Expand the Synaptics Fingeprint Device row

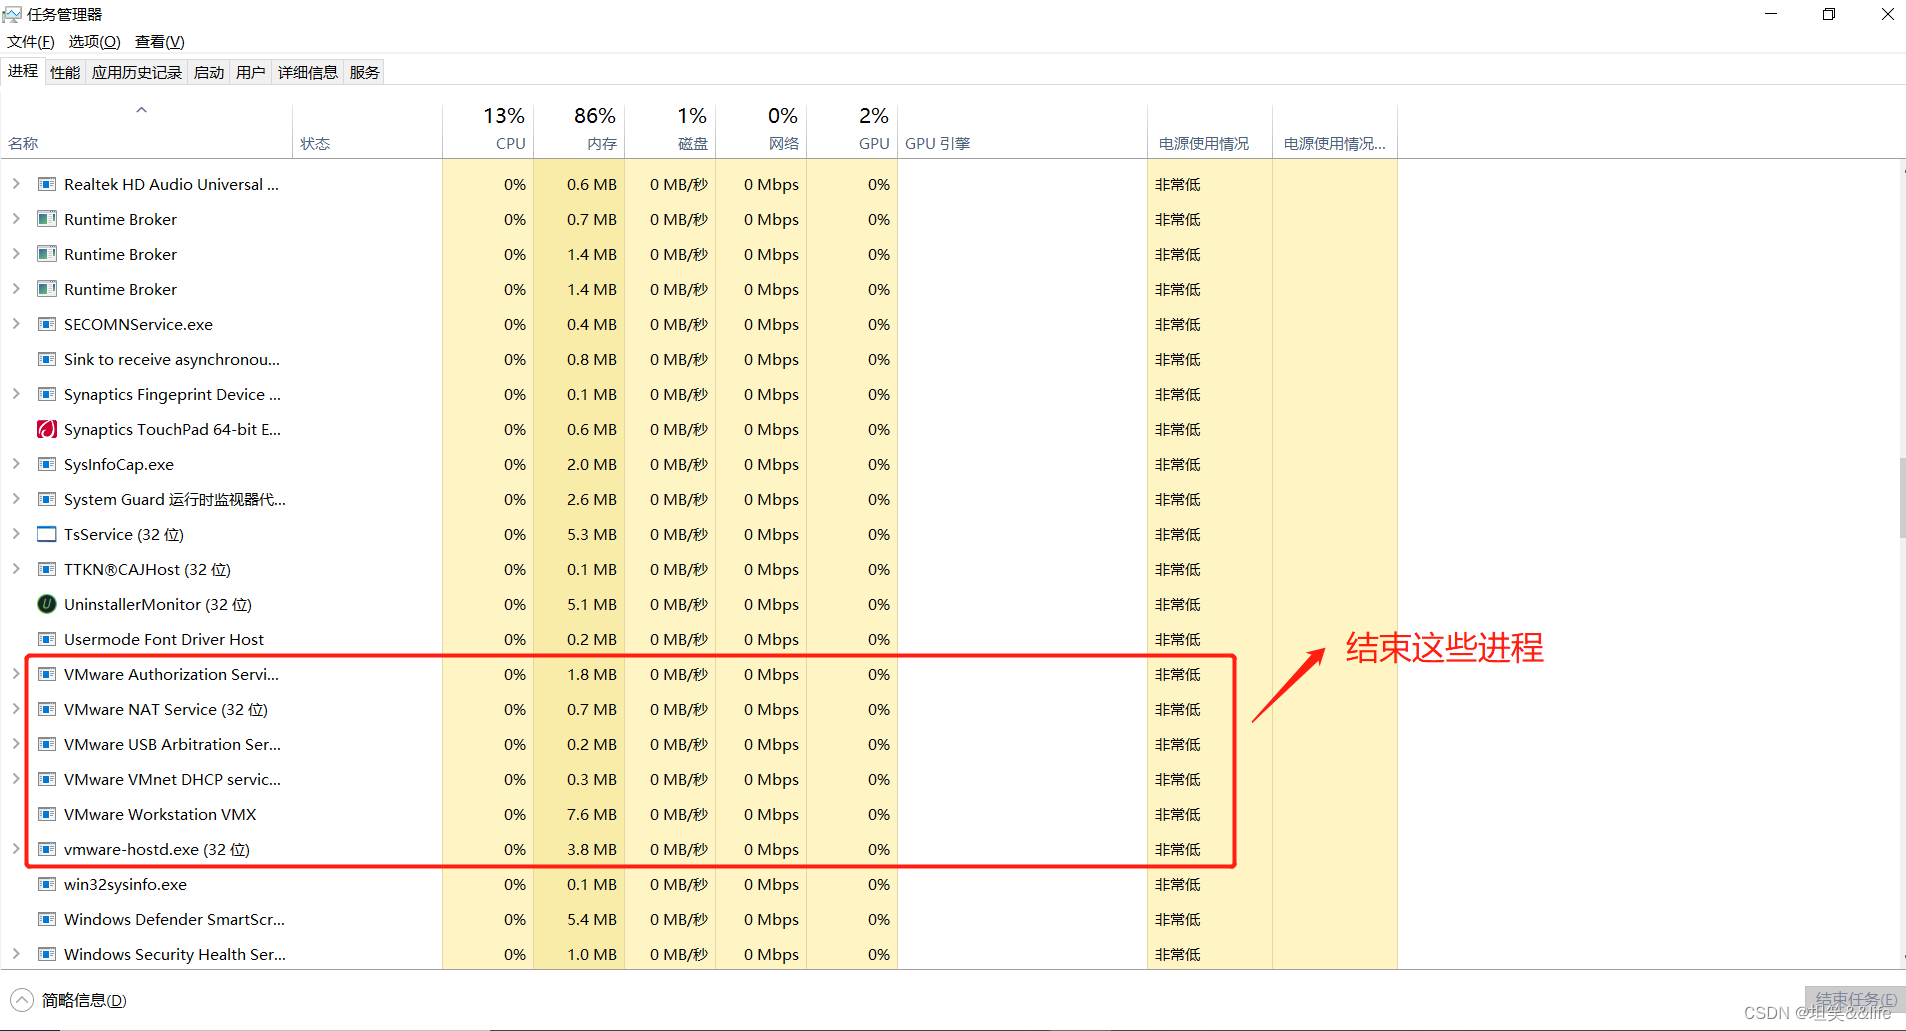[x=16, y=394]
